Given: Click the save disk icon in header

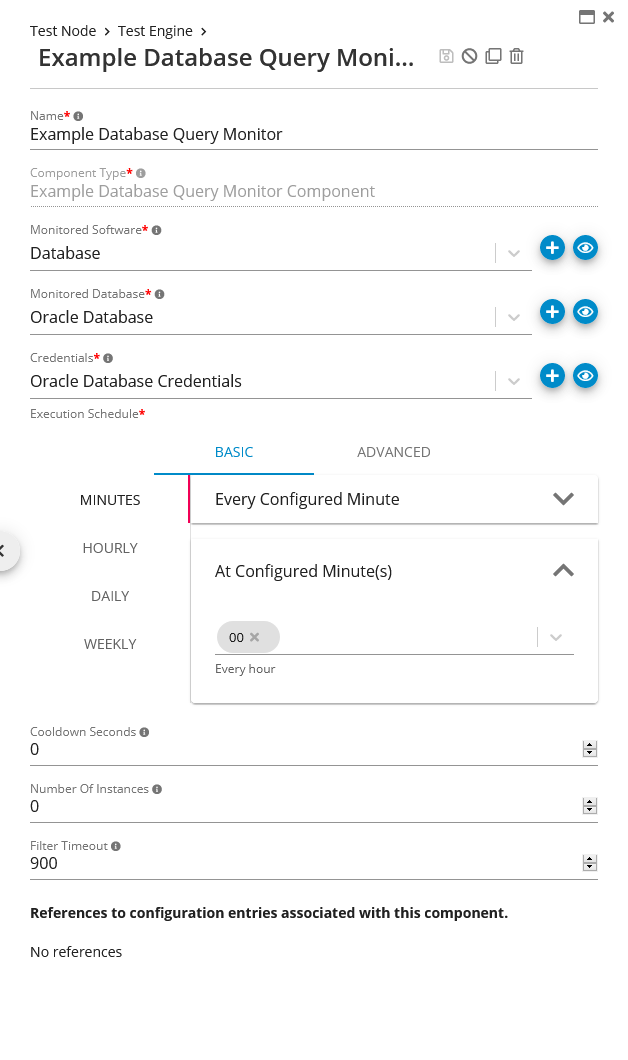Looking at the screenshot, I should point(446,56).
